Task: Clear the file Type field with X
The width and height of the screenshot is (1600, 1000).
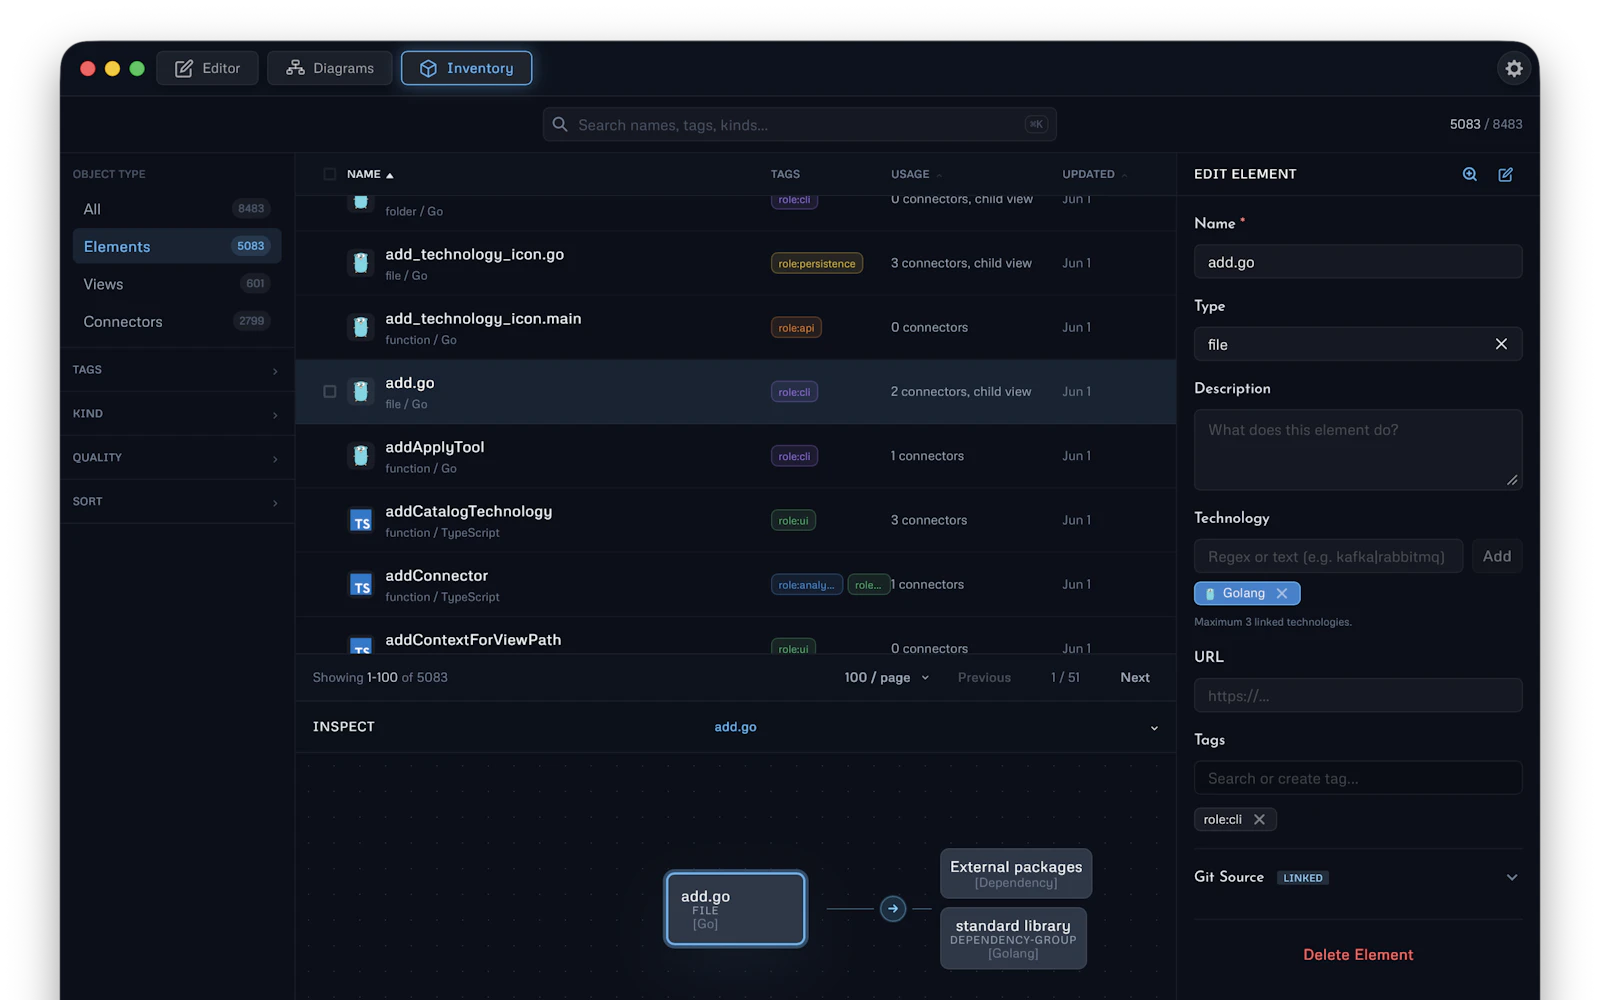Action: [1501, 344]
